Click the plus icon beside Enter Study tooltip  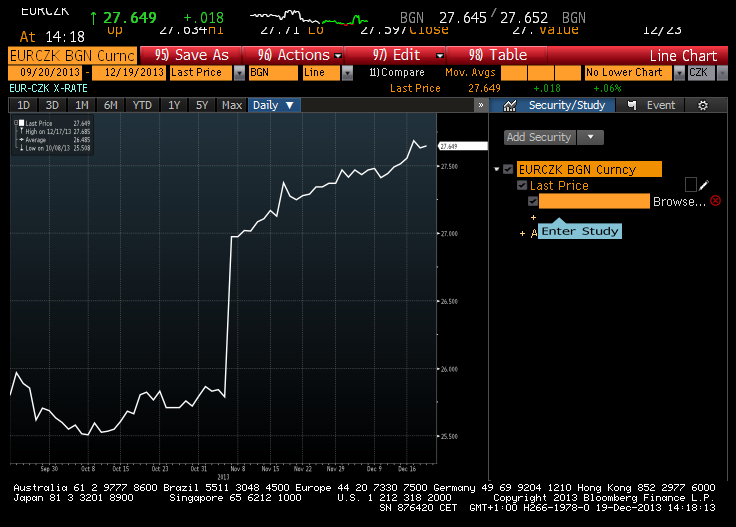click(522, 233)
